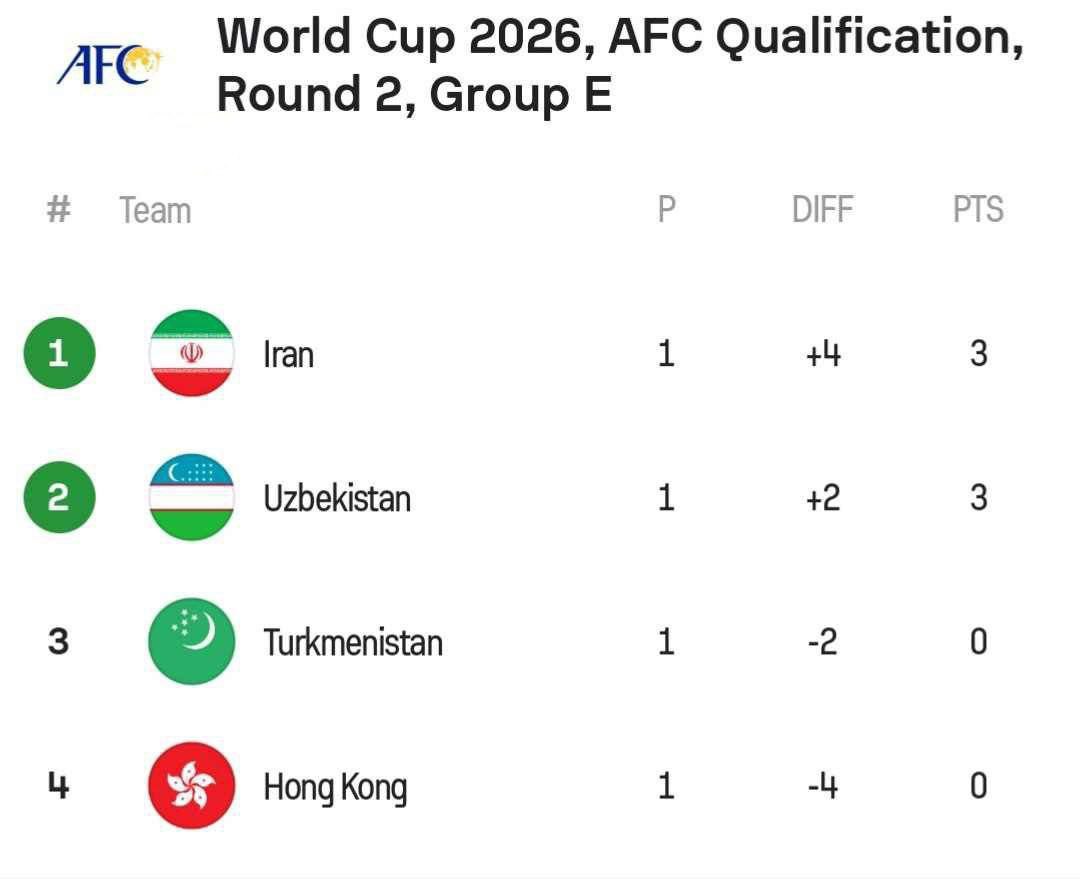This screenshot has height=879, width=1080.
Task: Click the AFC logo
Action: coord(110,66)
